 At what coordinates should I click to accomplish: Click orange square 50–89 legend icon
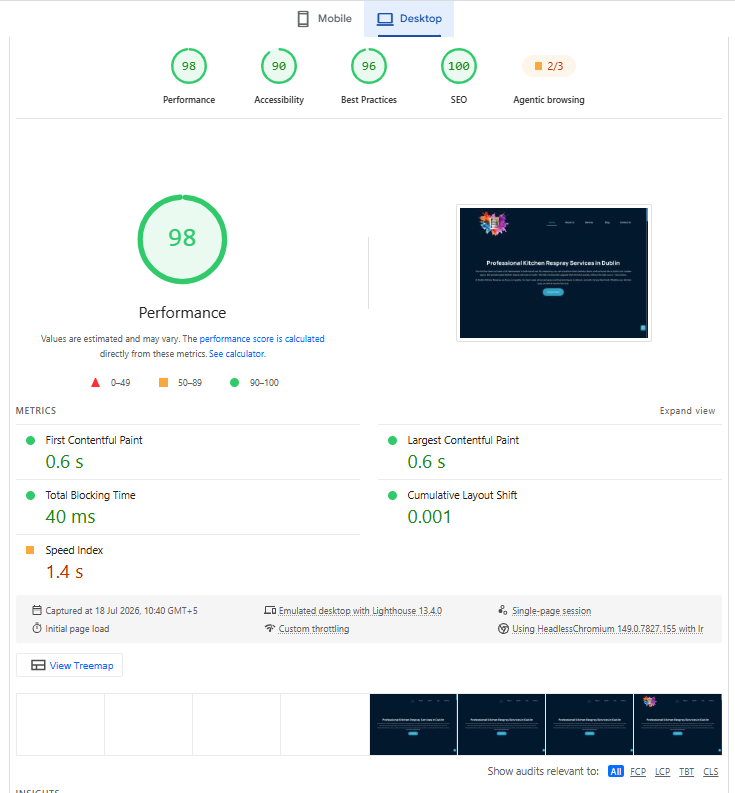coord(163,383)
